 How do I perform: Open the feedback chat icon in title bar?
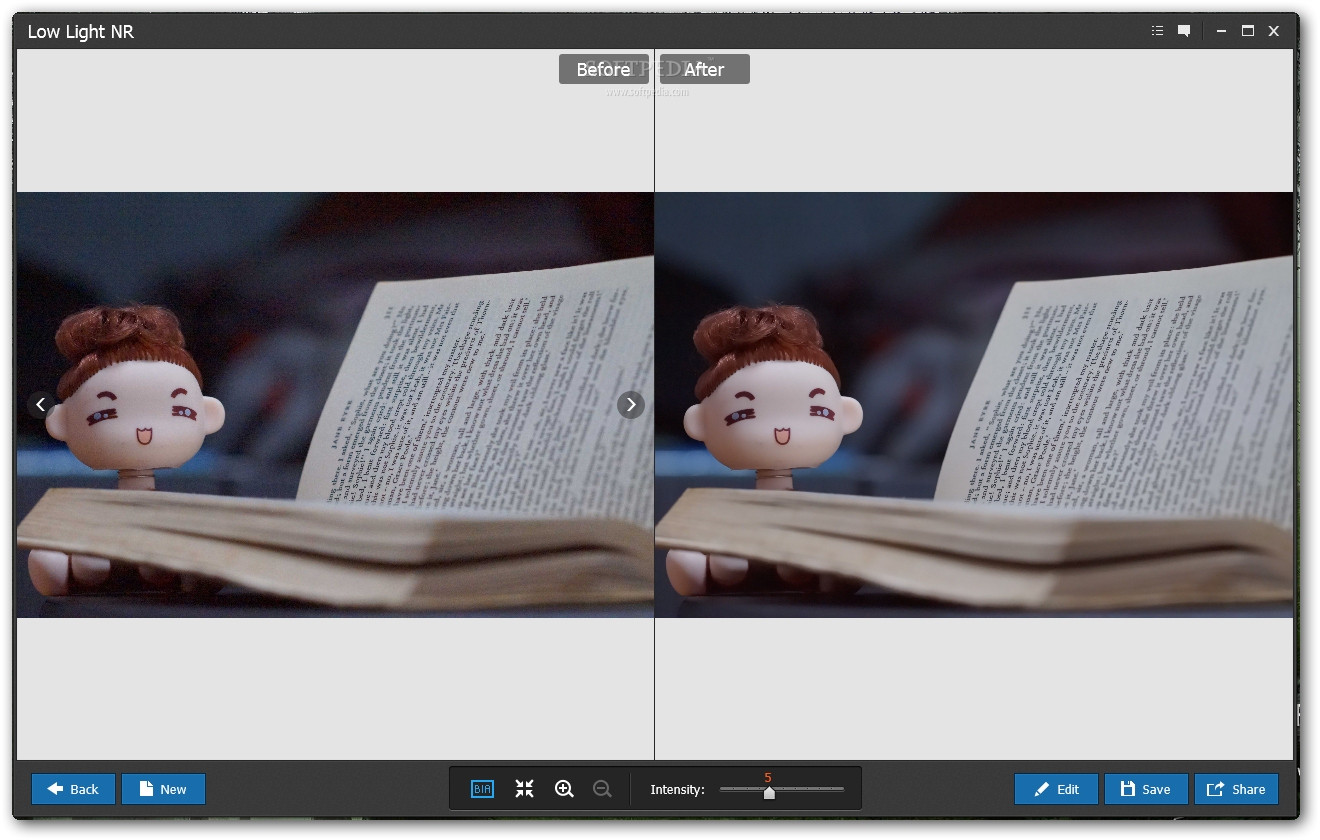coord(1184,31)
